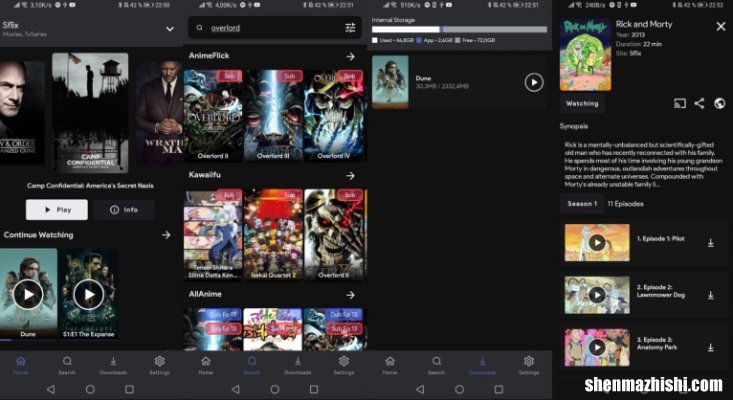This screenshot has width=733, height=400.
Task: Play Episode 1: Pilot thumbnail
Action: tap(597, 243)
